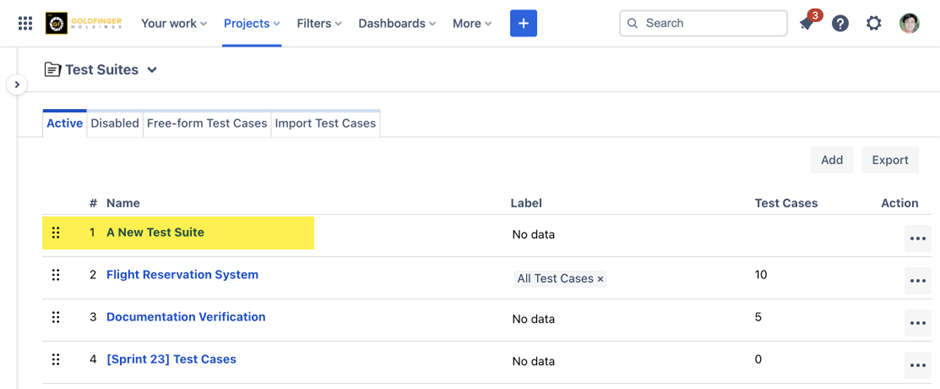Click the Add button

coord(832,160)
